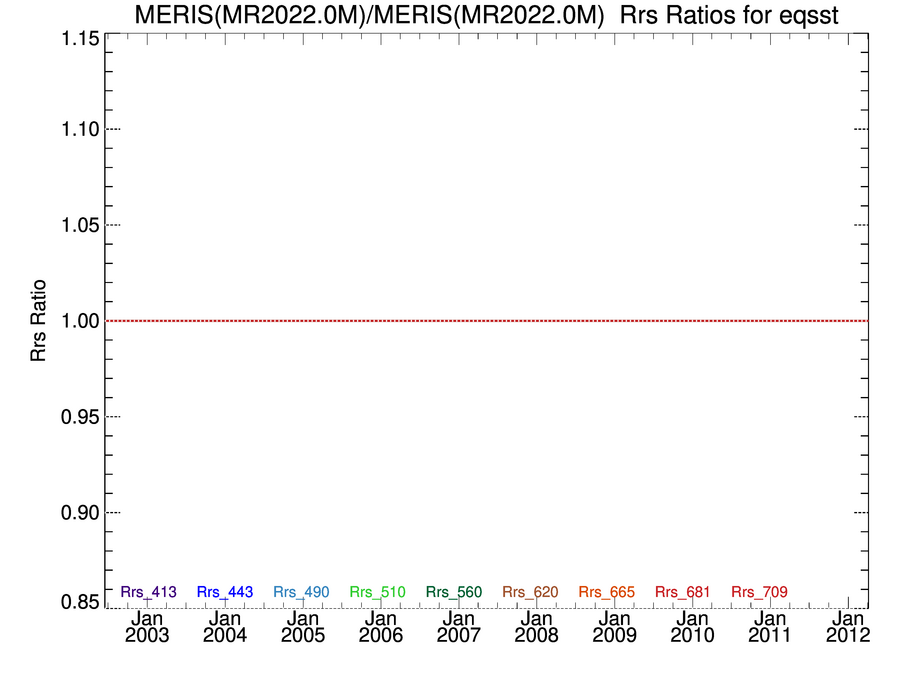Click the Jan 2010 x-axis label
The image size is (900, 675).
tap(692, 627)
